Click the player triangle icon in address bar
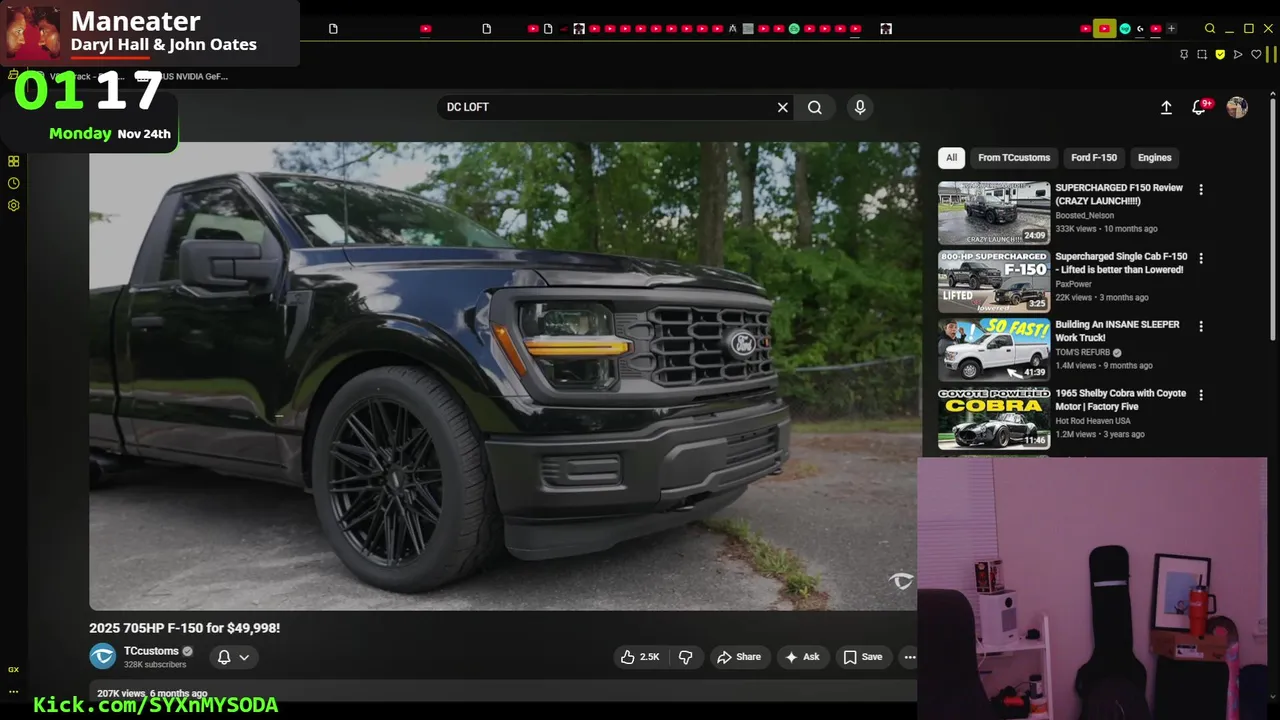The width and height of the screenshot is (1280, 720). click(x=1238, y=55)
